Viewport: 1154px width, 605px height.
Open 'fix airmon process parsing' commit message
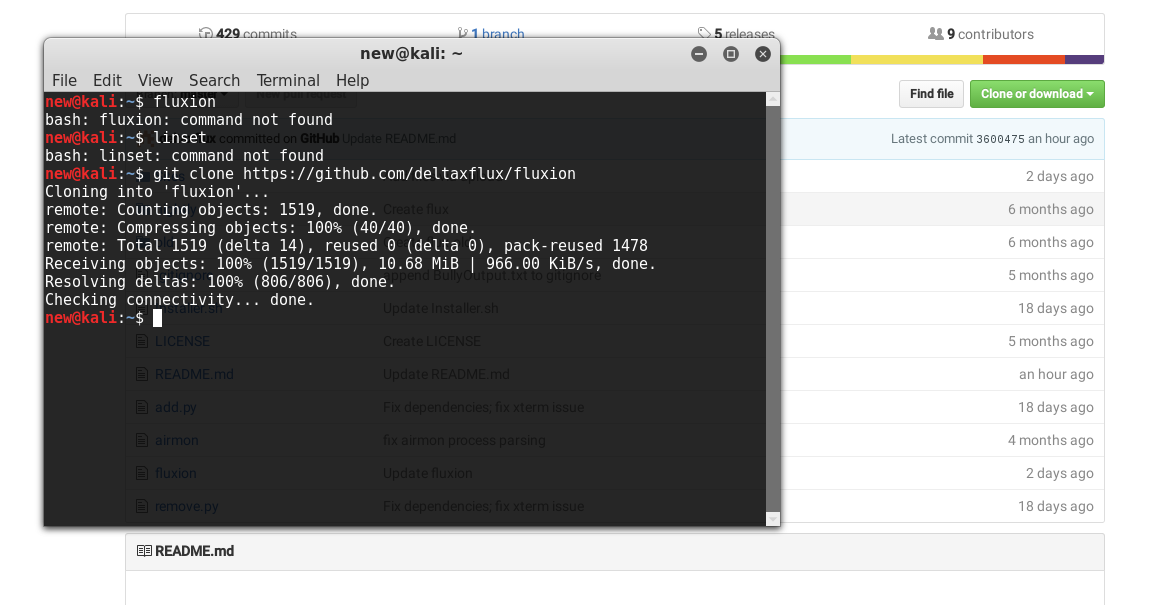[464, 440]
